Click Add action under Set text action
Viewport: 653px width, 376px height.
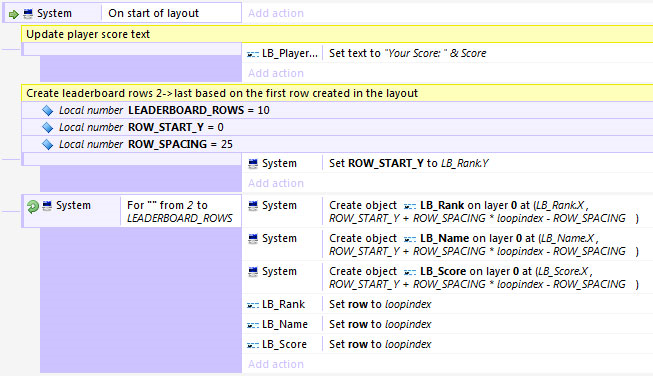tap(276, 73)
